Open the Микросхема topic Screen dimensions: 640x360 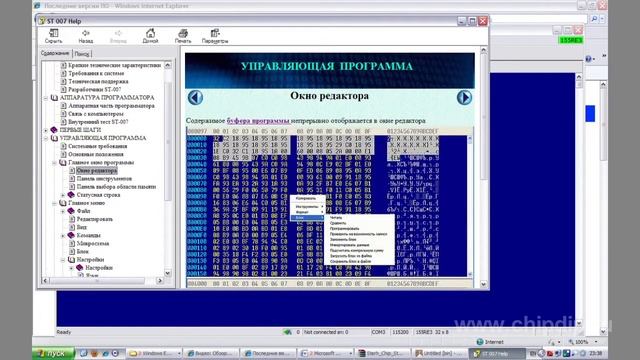[x=93, y=244]
